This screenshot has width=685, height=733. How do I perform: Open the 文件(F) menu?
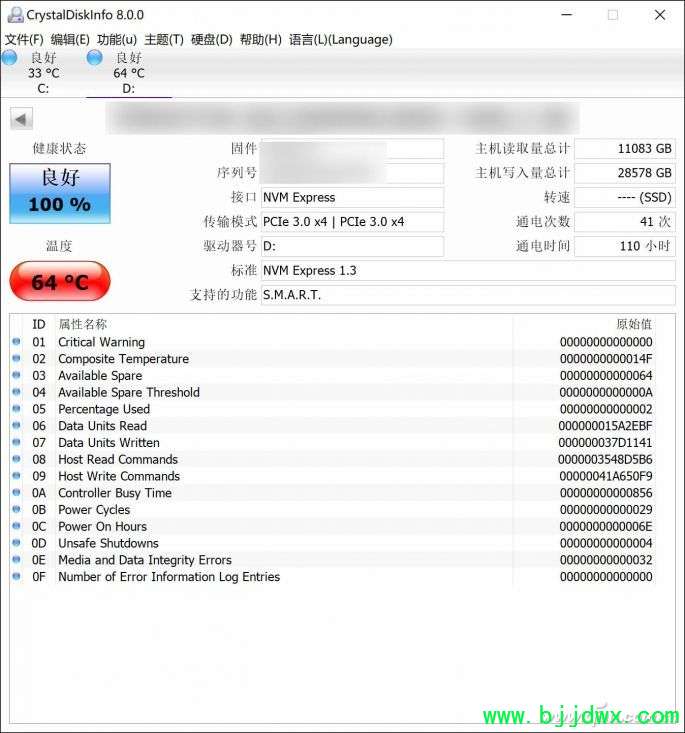pyautogui.click(x=24, y=40)
